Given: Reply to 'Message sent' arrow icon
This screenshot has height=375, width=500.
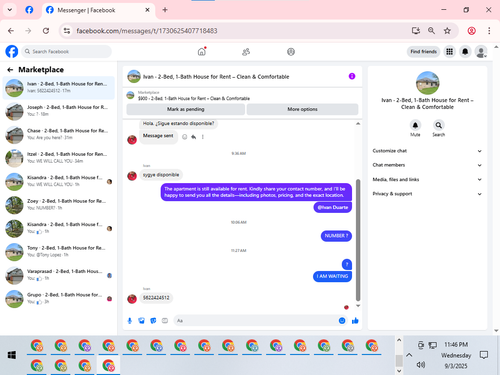Looking at the screenshot, I should pyautogui.click(x=194, y=137).
